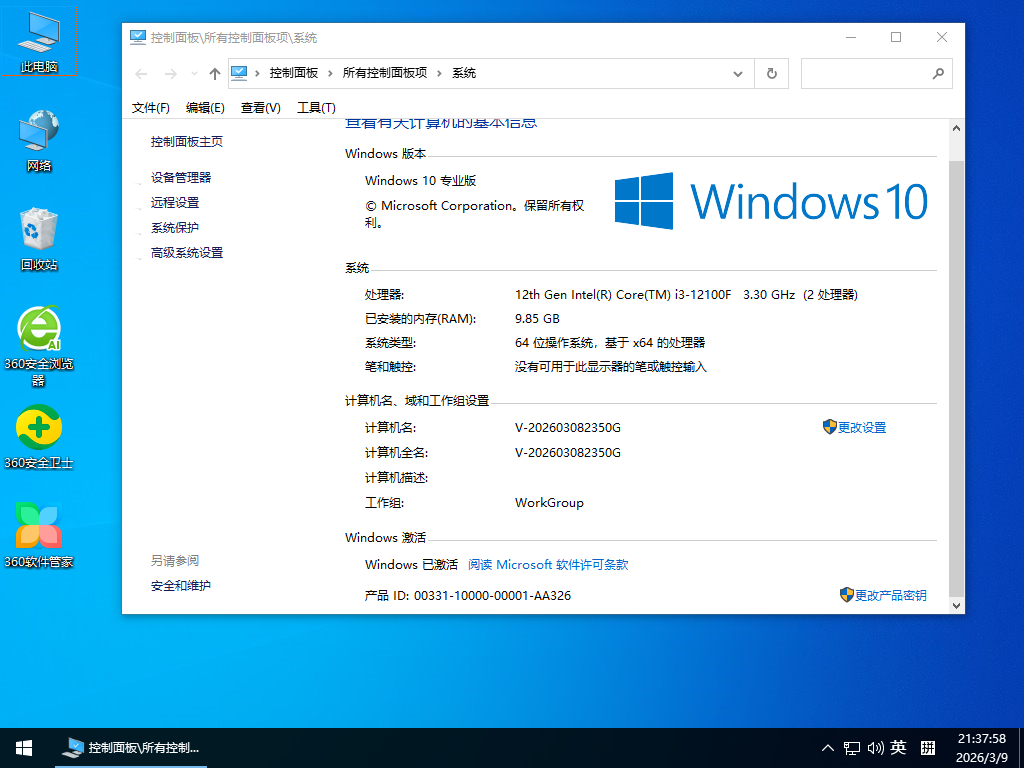Expand hidden icons in the system tray
Image resolution: width=1024 pixels, height=768 pixels.
[x=827, y=747]
